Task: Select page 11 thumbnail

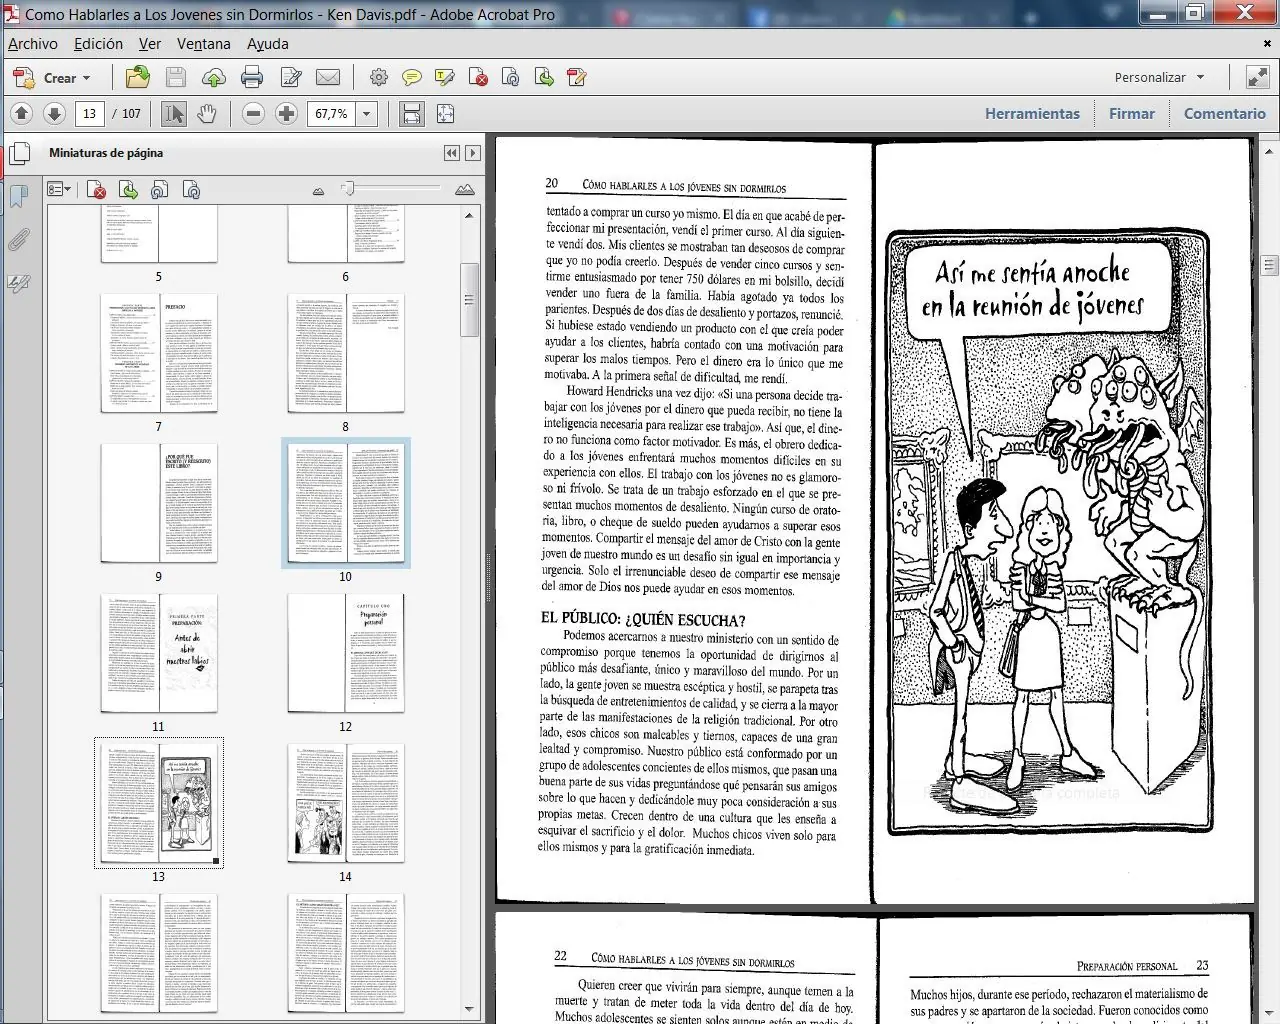Action: [x=159, y=653]
